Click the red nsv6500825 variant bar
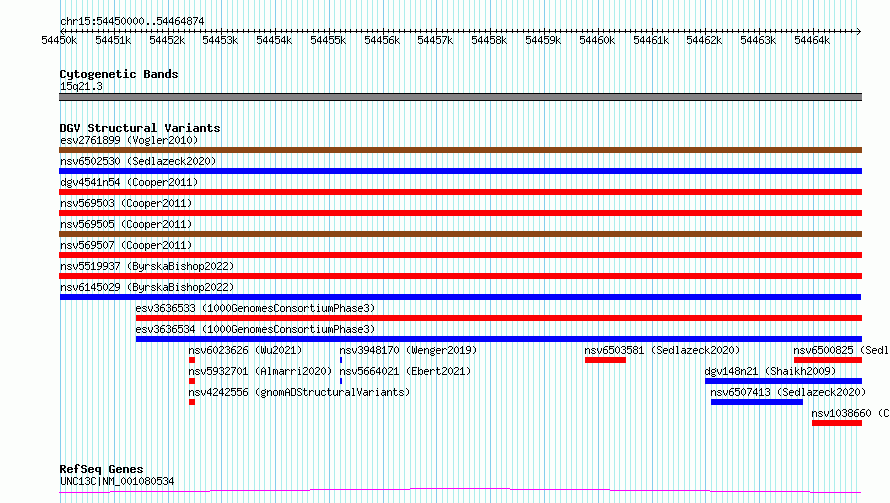 (x=828, y=360)
